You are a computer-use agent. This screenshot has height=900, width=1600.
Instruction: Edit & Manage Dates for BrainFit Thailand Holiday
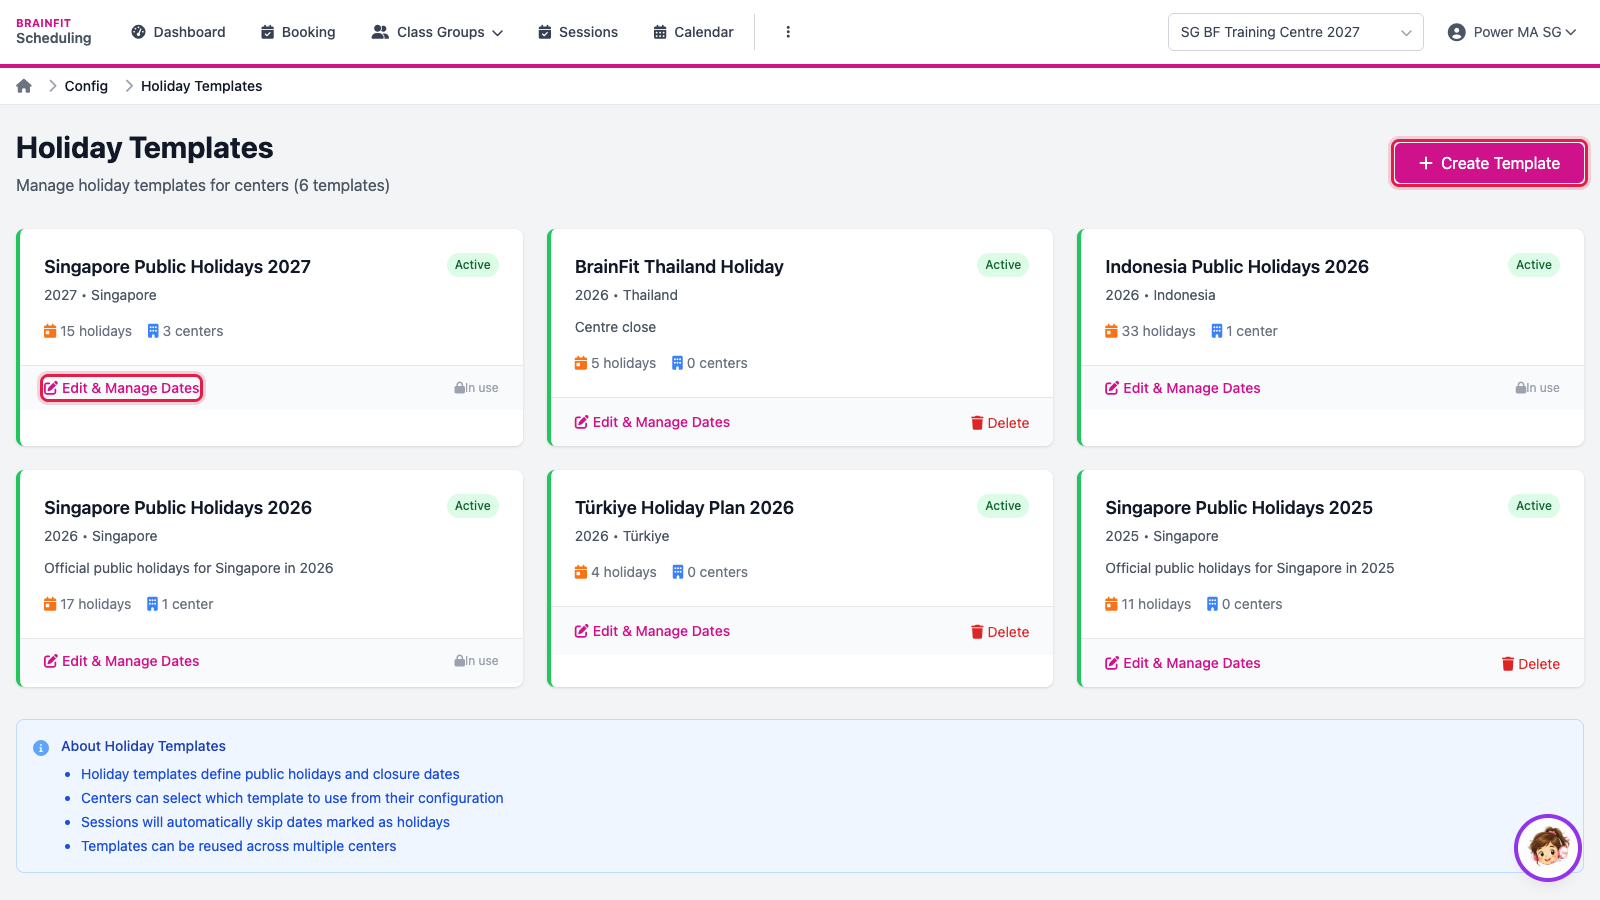[652, 422]
